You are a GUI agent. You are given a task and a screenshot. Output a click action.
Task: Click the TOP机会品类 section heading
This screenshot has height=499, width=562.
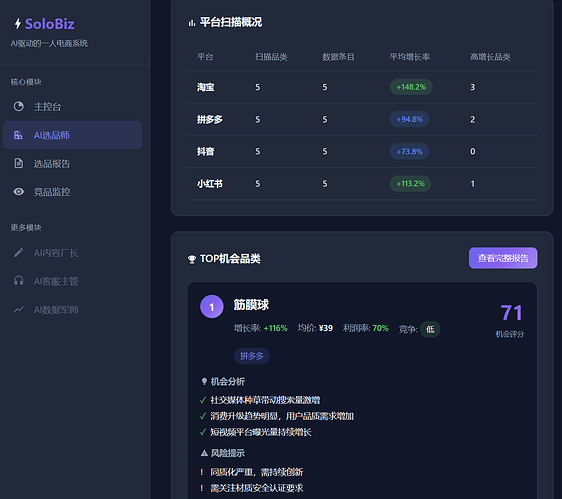230,258
